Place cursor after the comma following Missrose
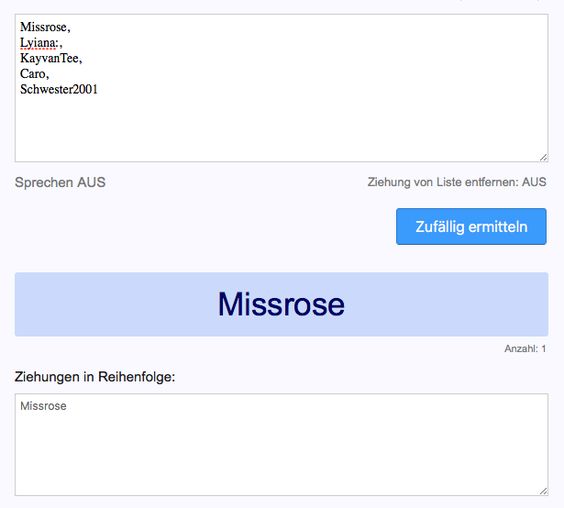Screen dimensions: 564x508 [71, 28]
